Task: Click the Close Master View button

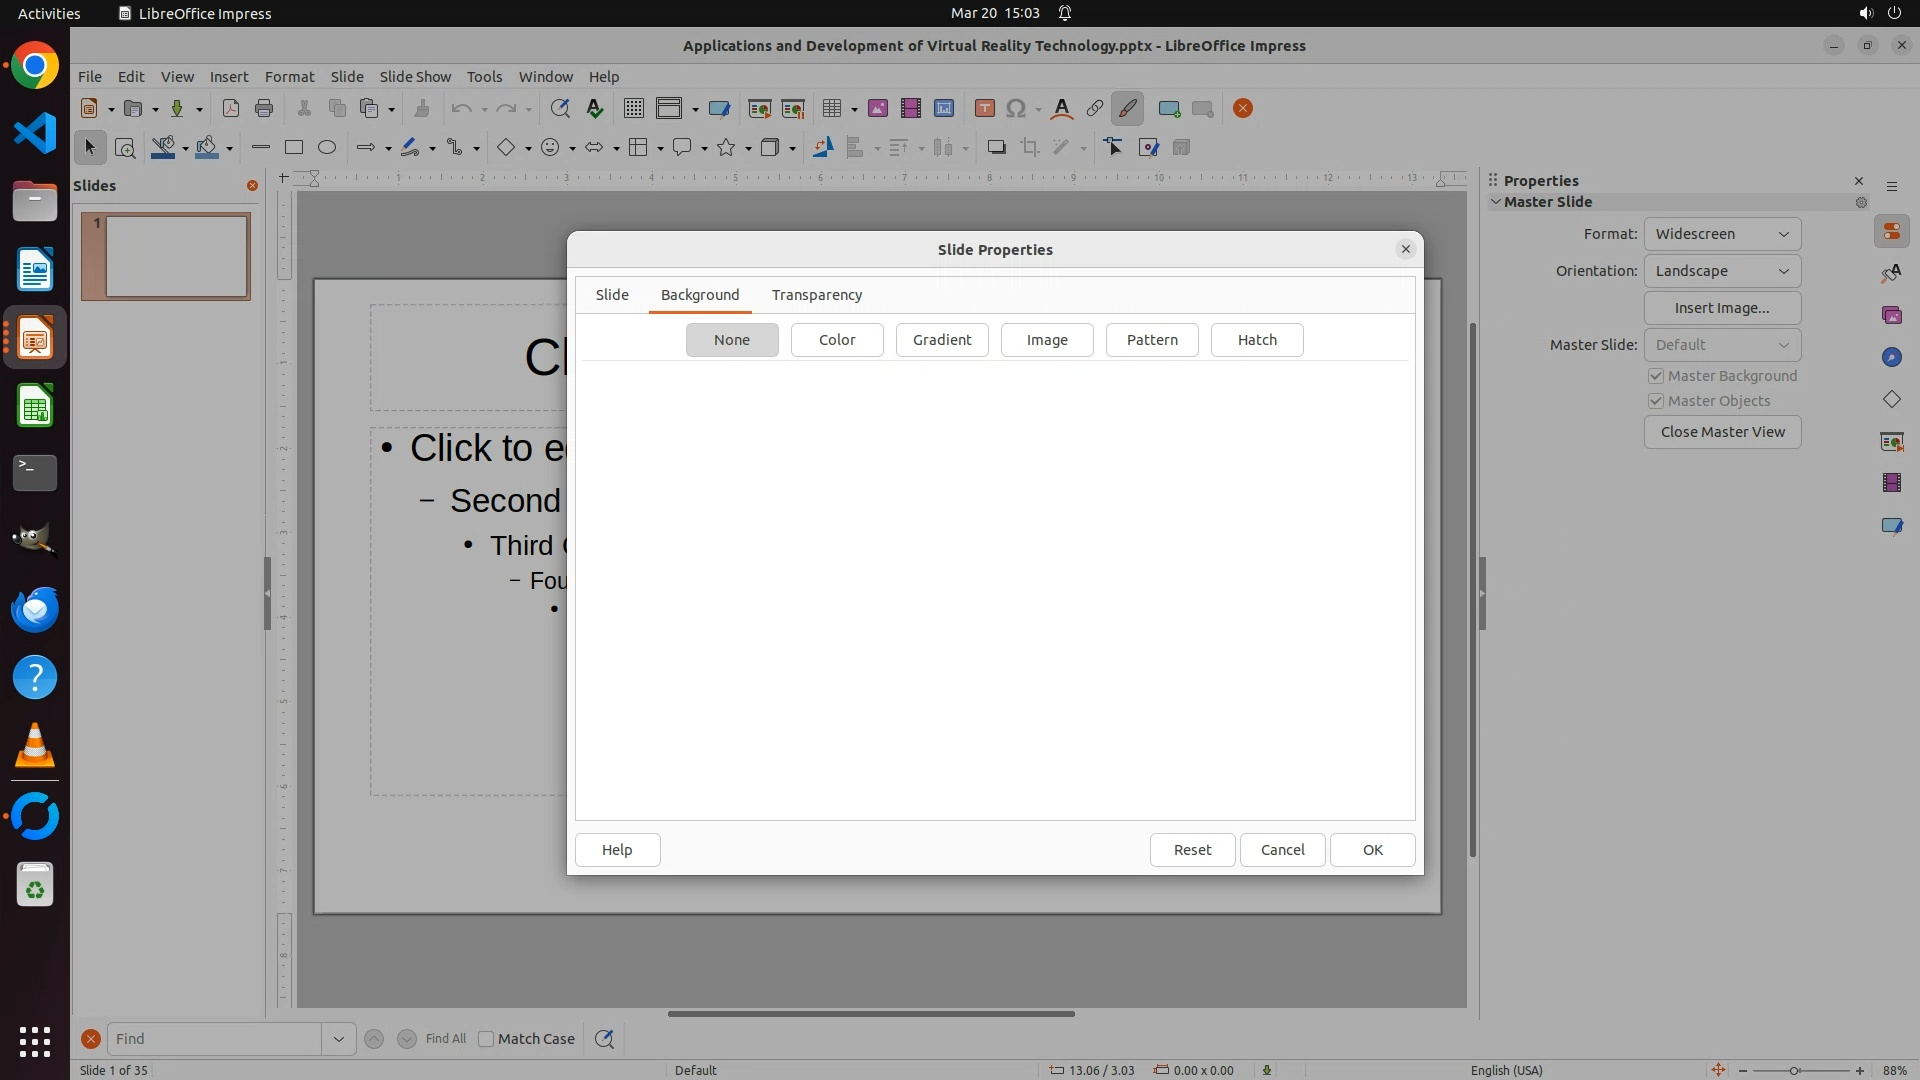Action: click(1722, 432)
